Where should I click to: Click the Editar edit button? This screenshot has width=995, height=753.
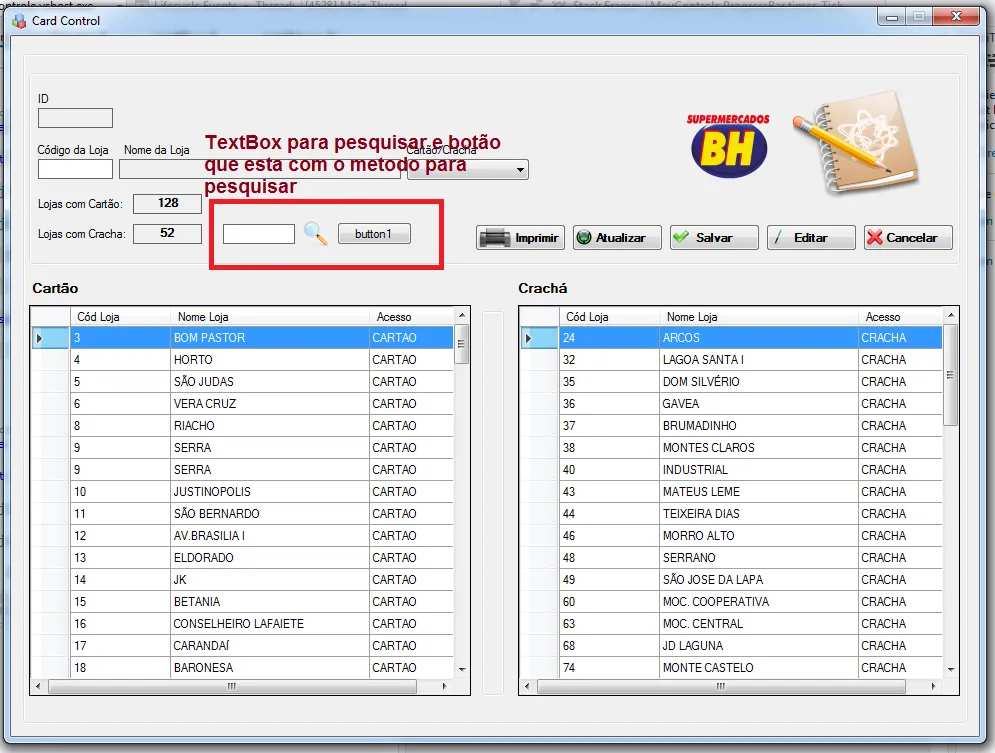(x=811, y=238)
